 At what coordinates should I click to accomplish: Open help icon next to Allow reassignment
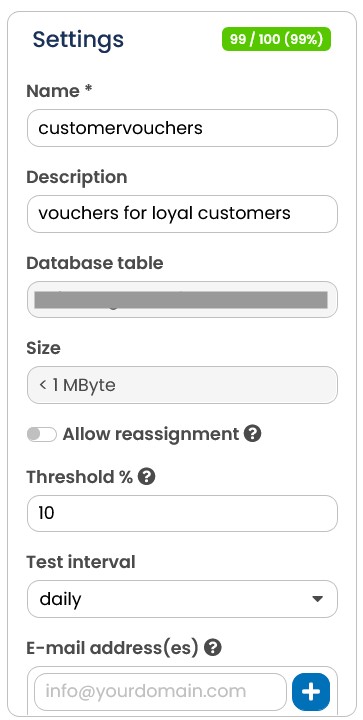[x=252, y=433]
